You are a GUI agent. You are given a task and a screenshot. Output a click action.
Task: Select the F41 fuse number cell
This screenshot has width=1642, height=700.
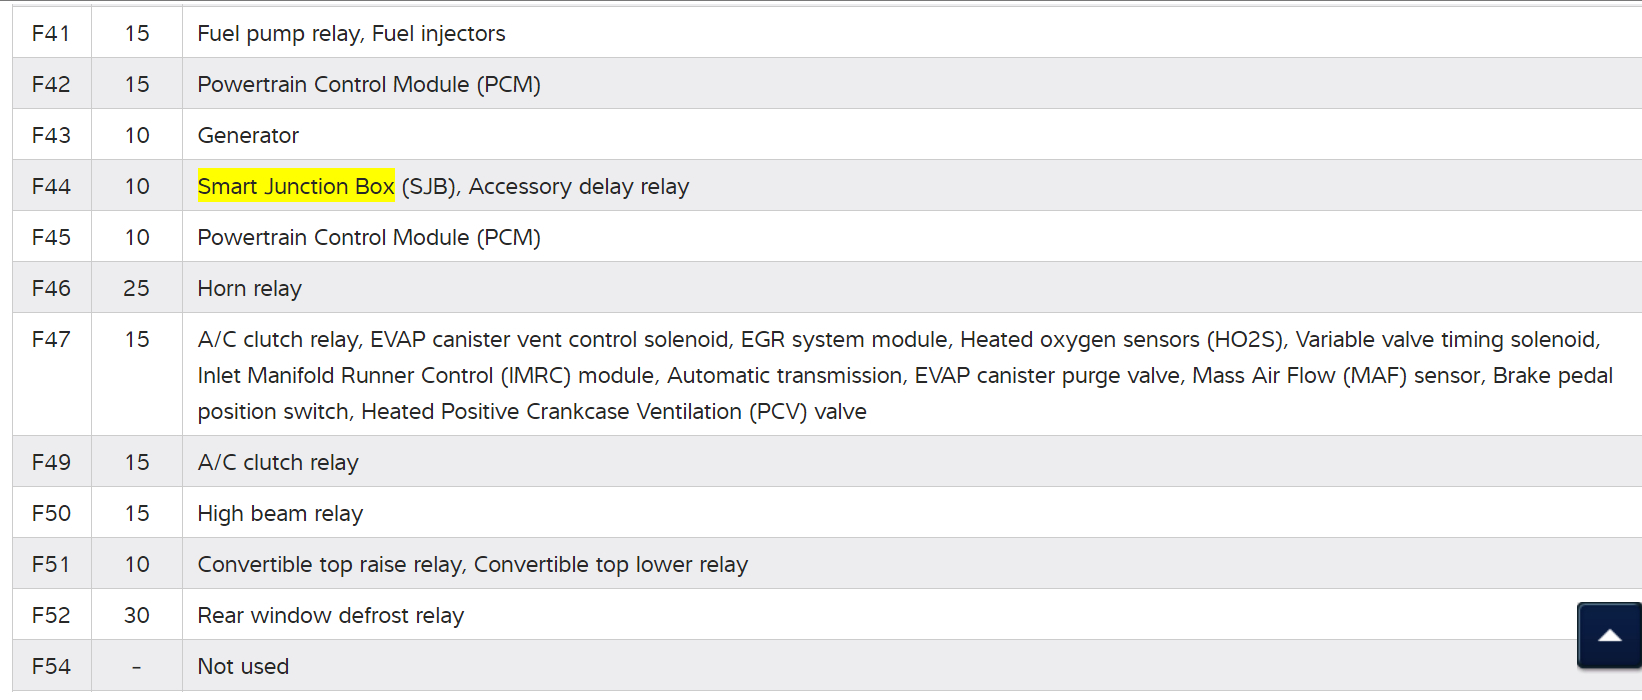(x=51, y=33)
